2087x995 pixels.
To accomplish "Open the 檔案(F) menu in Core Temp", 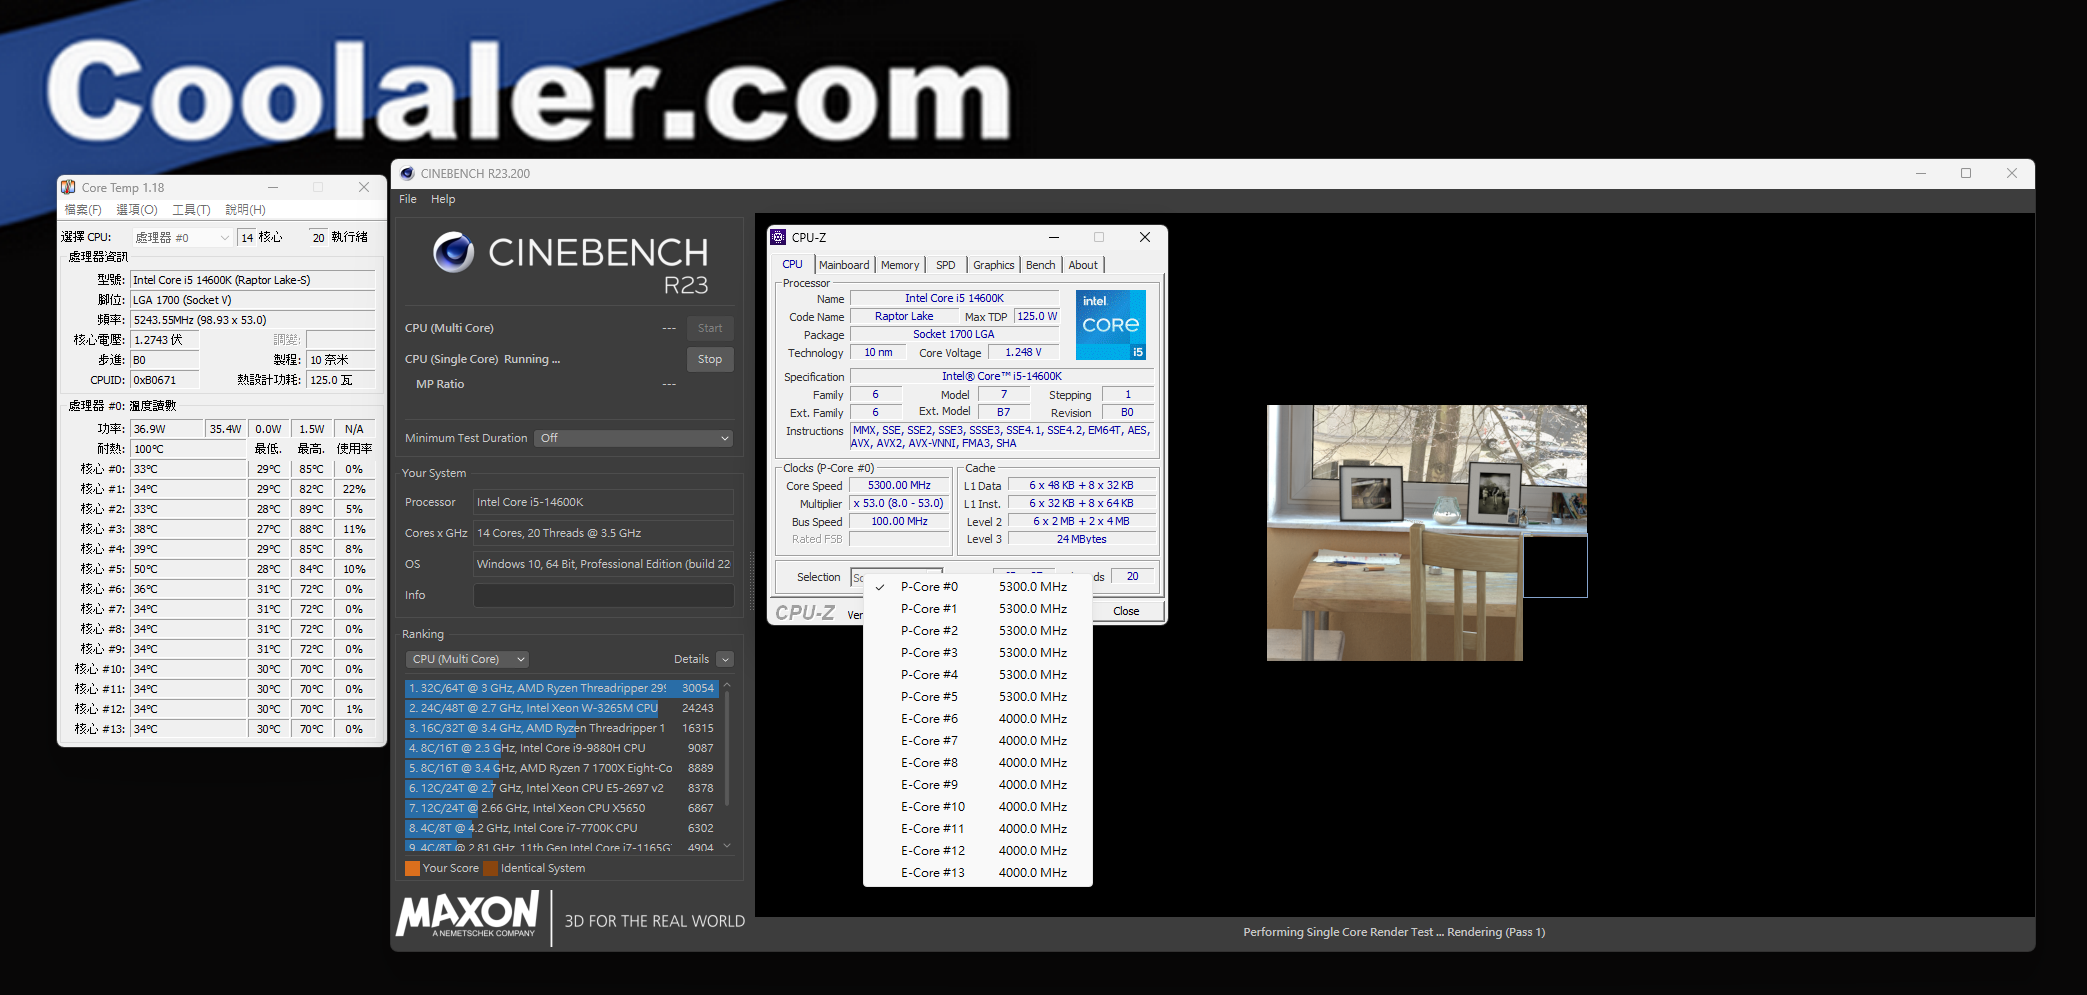I will 83,210.
